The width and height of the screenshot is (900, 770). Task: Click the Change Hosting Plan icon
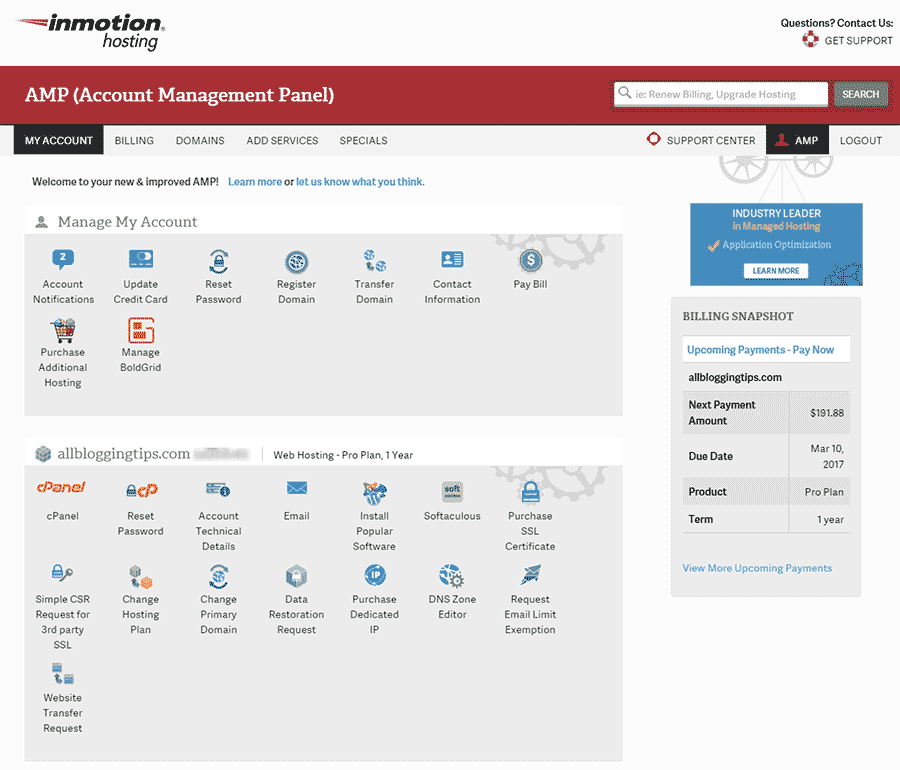click(x=141, y=577)
